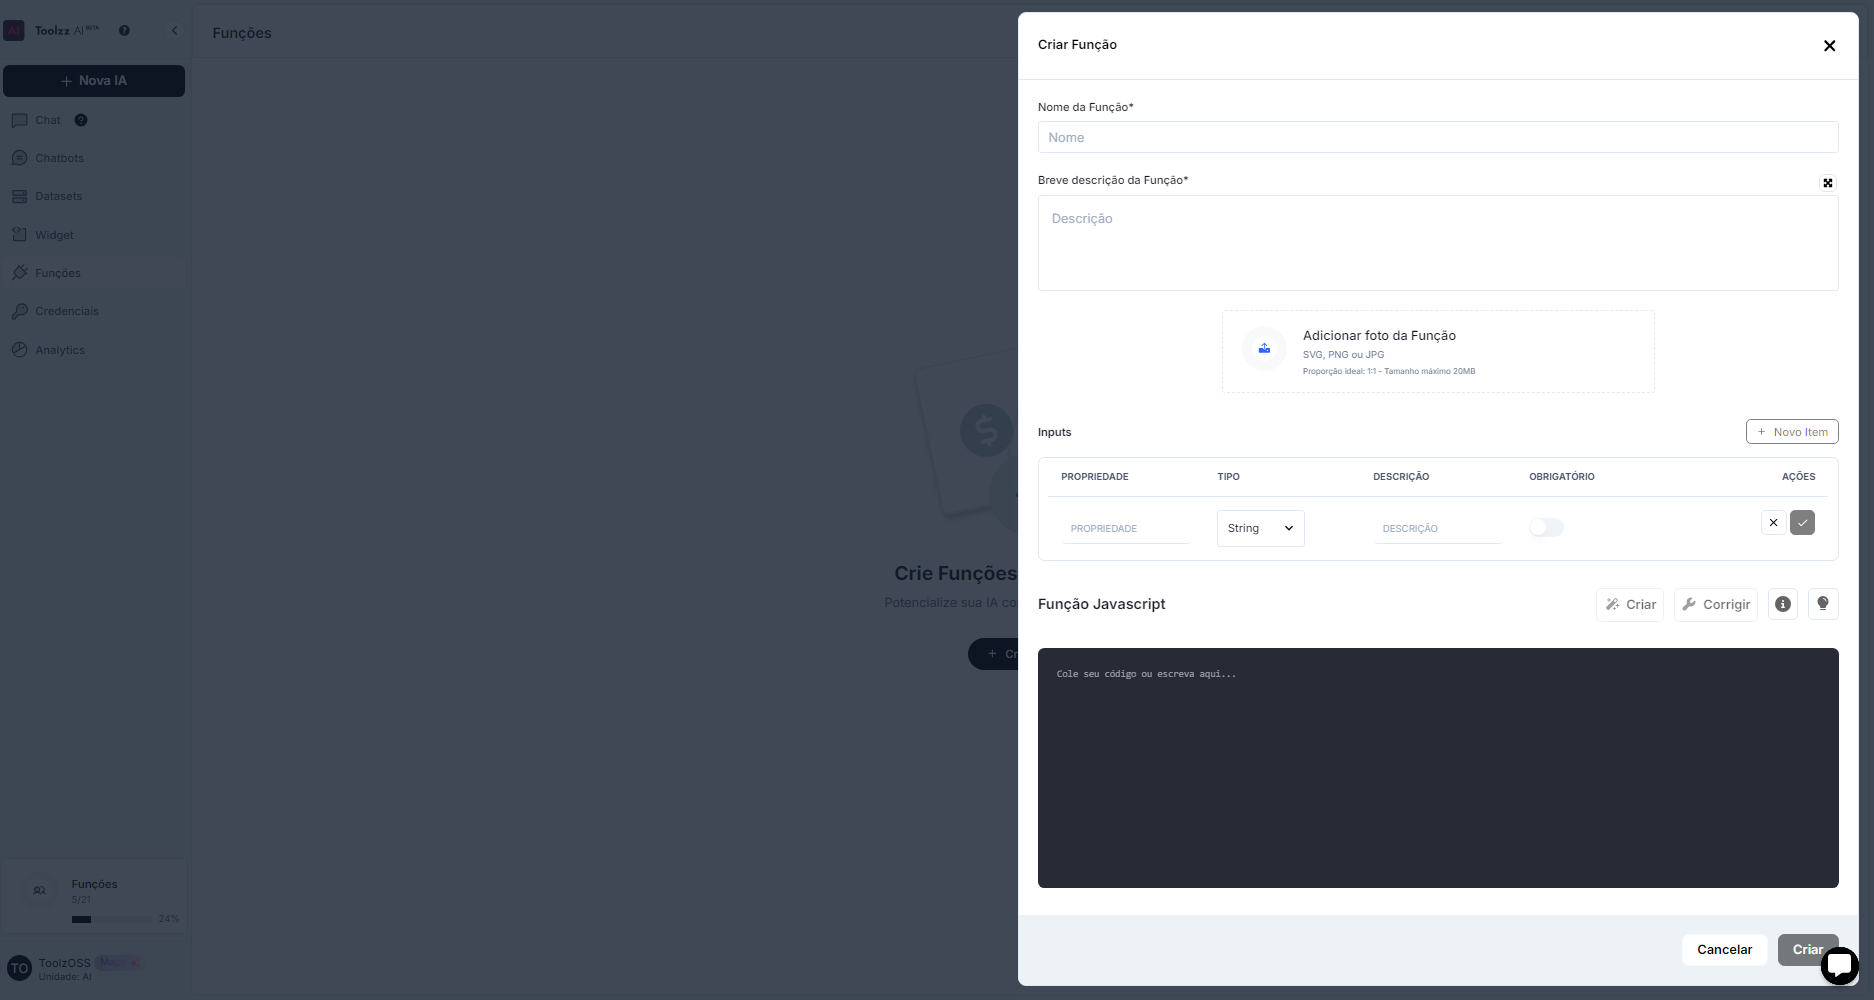1874x1000 pixels.
Task: Click Cancelar to dismiss the dialog
Action: 1723,950
